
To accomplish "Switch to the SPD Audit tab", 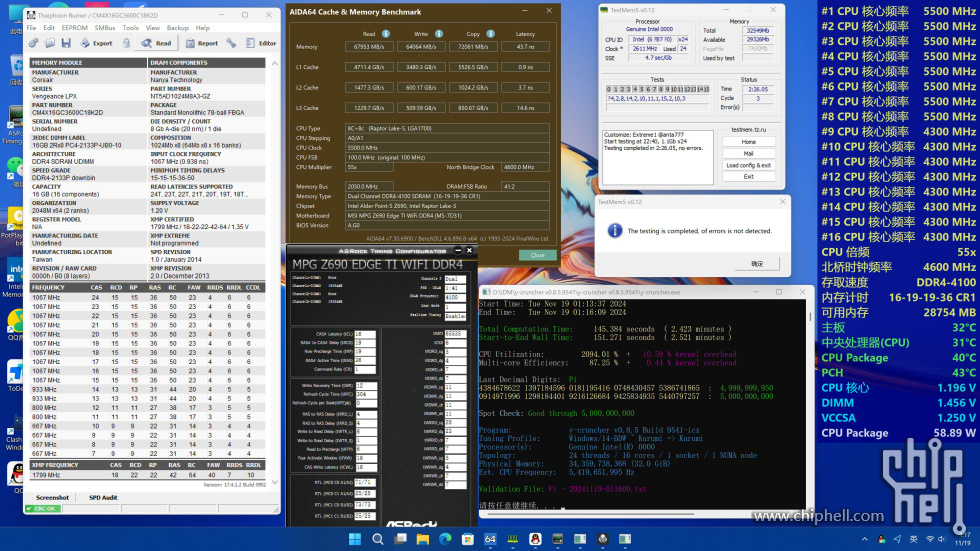I will (x=103, y=498).
